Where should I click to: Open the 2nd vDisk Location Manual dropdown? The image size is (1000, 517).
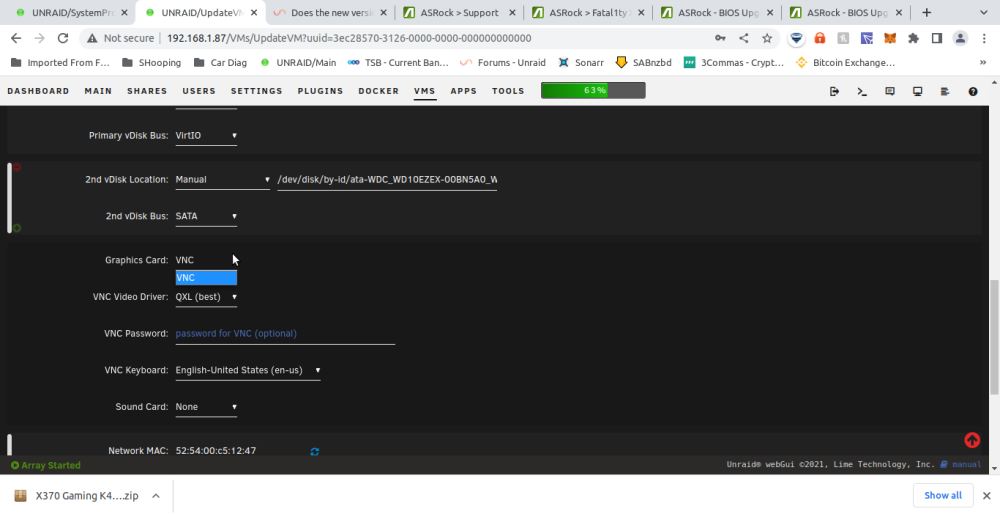point(223,180)
